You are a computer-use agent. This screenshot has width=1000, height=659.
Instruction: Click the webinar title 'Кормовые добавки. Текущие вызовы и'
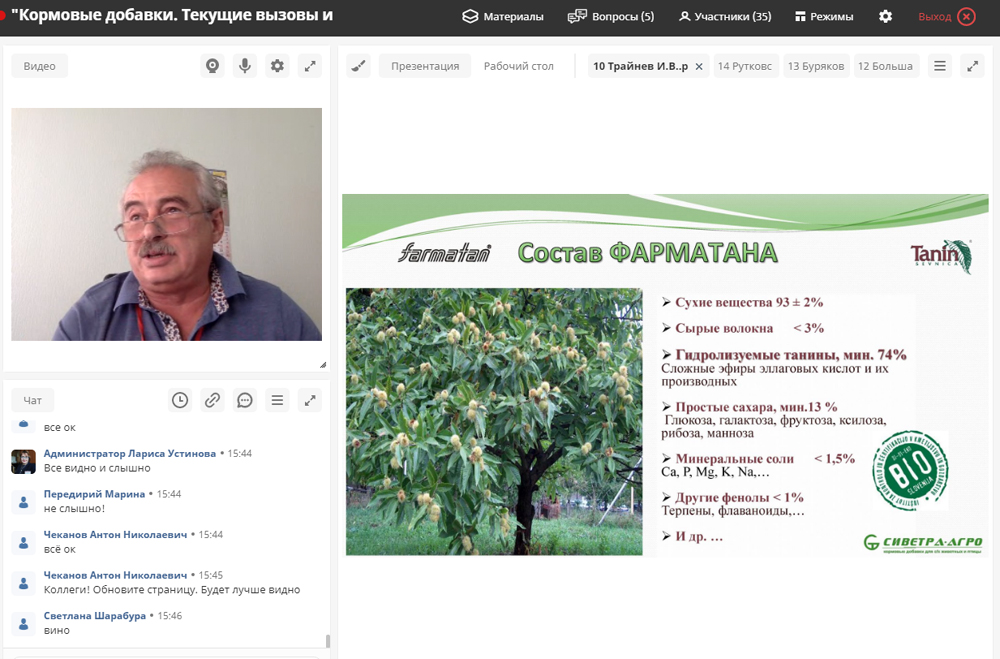click(172, 15)
